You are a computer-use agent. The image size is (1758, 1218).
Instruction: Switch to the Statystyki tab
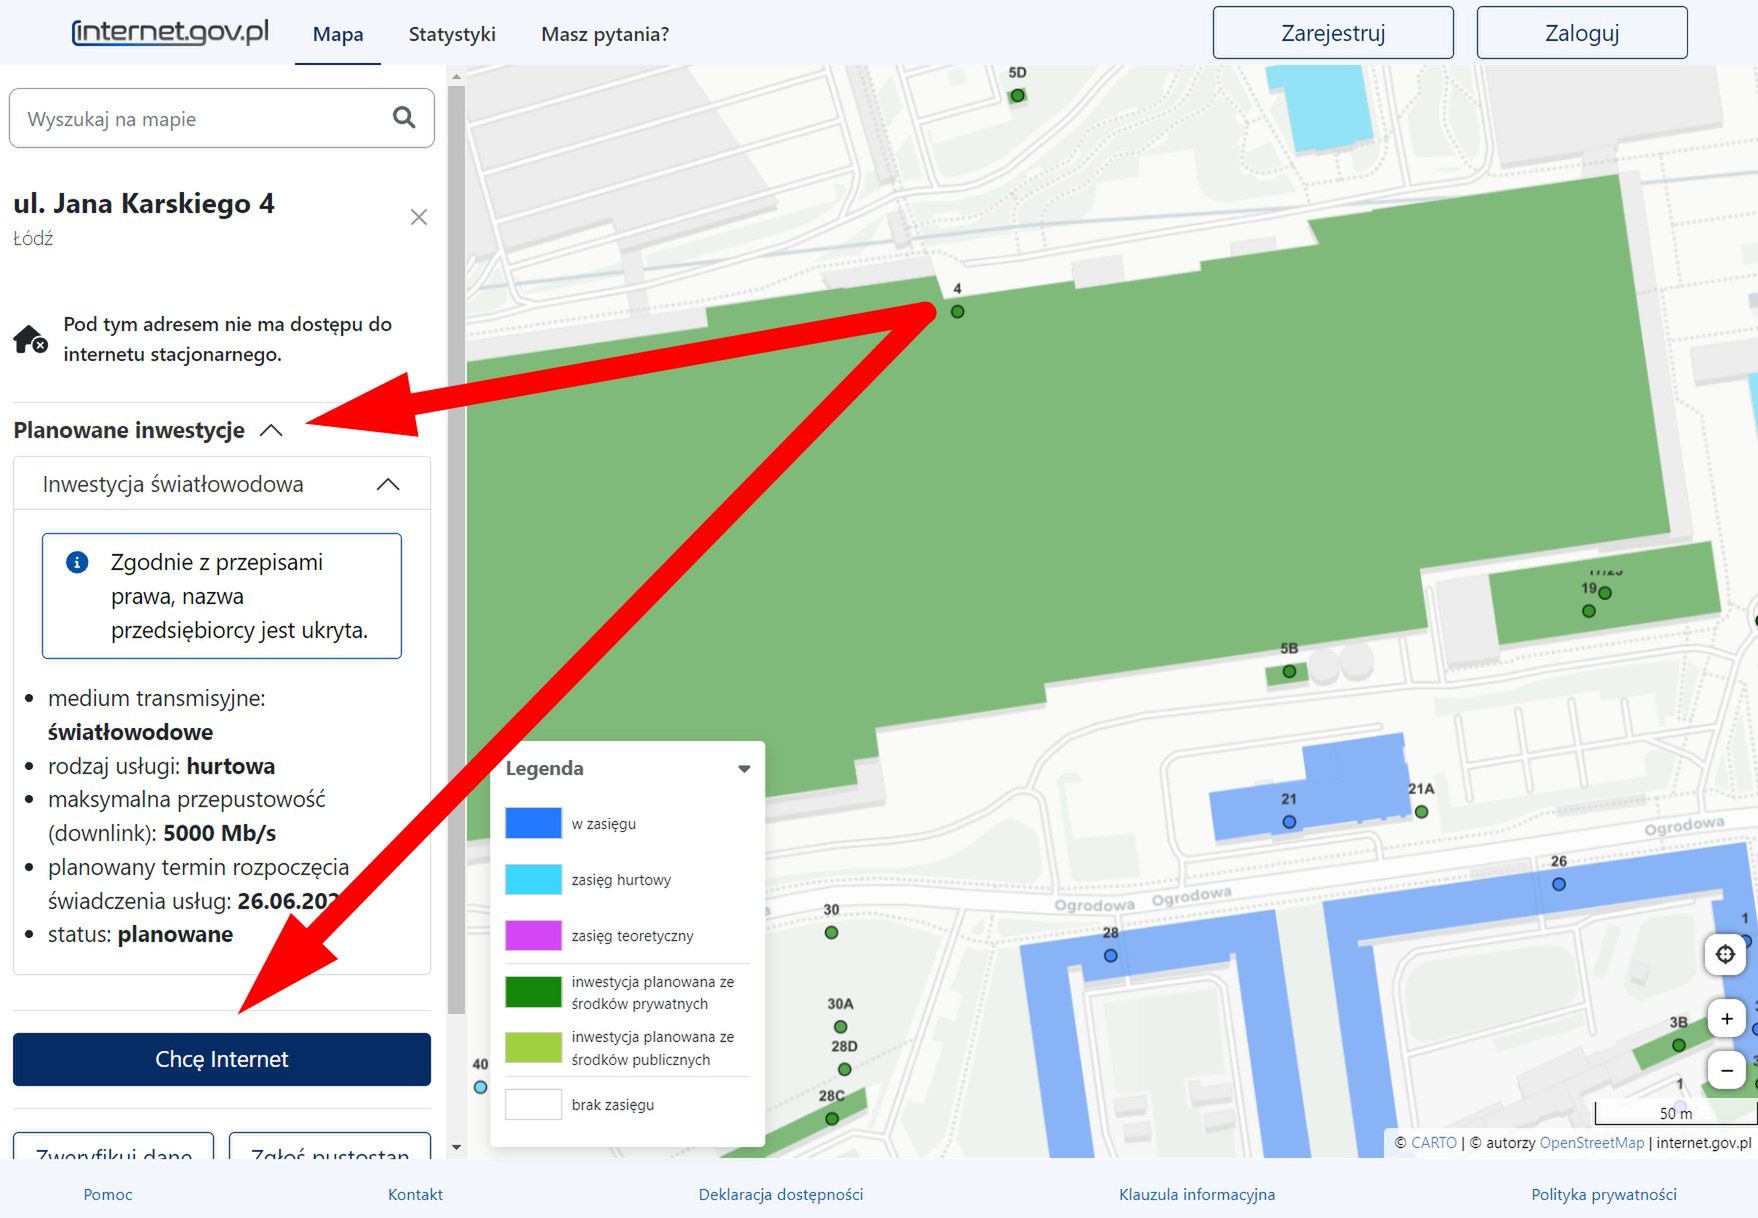451,33
